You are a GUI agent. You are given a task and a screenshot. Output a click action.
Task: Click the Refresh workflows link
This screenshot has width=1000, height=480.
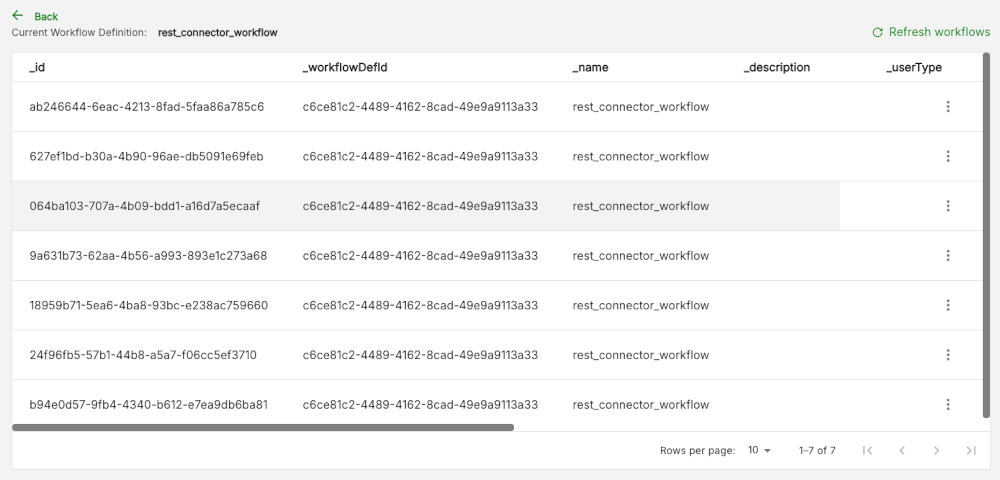[939, 32]
